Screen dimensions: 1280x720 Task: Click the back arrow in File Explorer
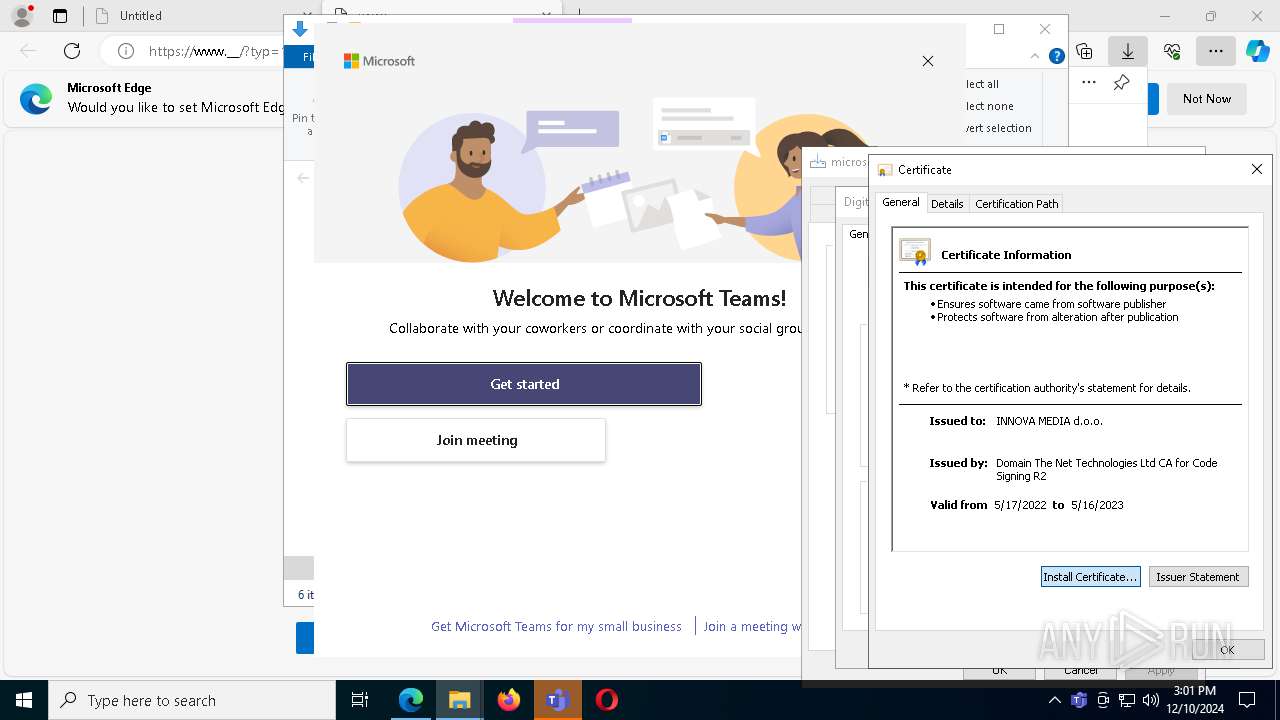302,178
